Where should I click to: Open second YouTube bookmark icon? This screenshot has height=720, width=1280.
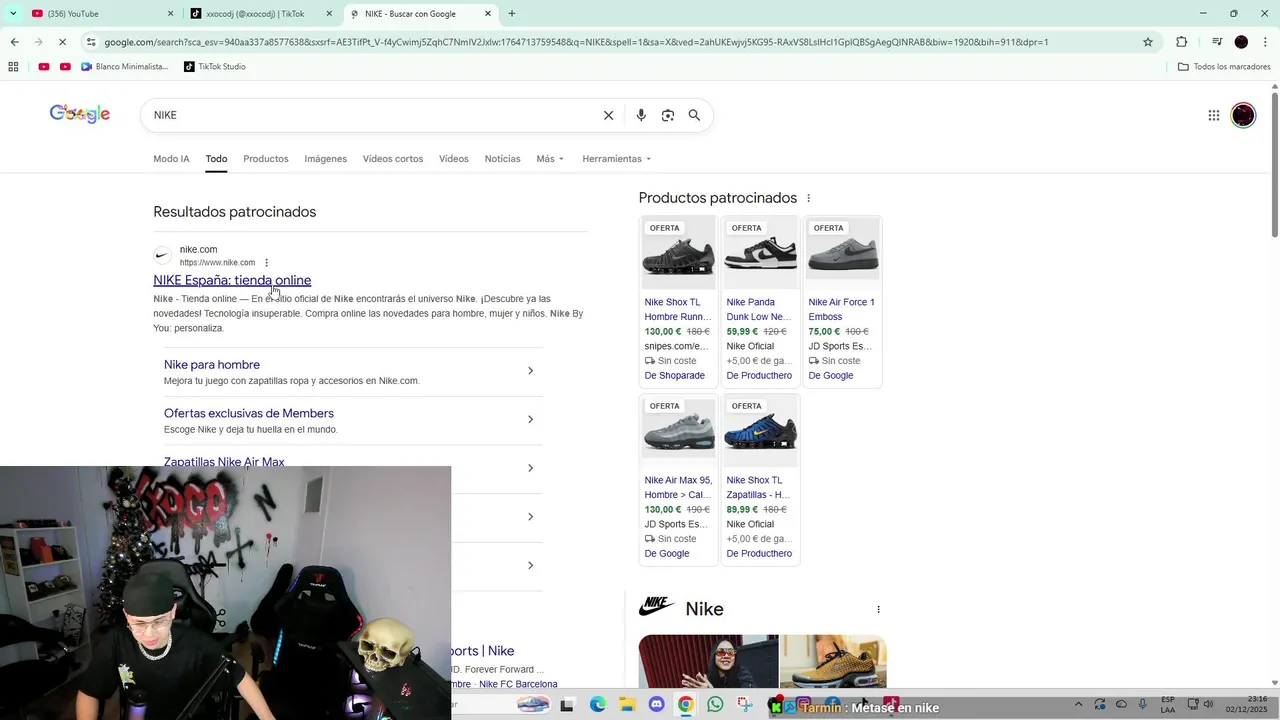pyautogui.click(x=65, y=67)
